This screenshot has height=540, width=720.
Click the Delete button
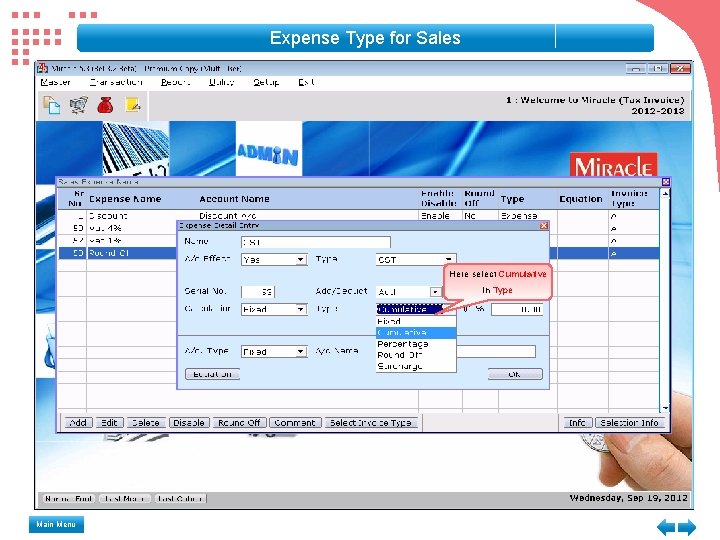(146, 423)
